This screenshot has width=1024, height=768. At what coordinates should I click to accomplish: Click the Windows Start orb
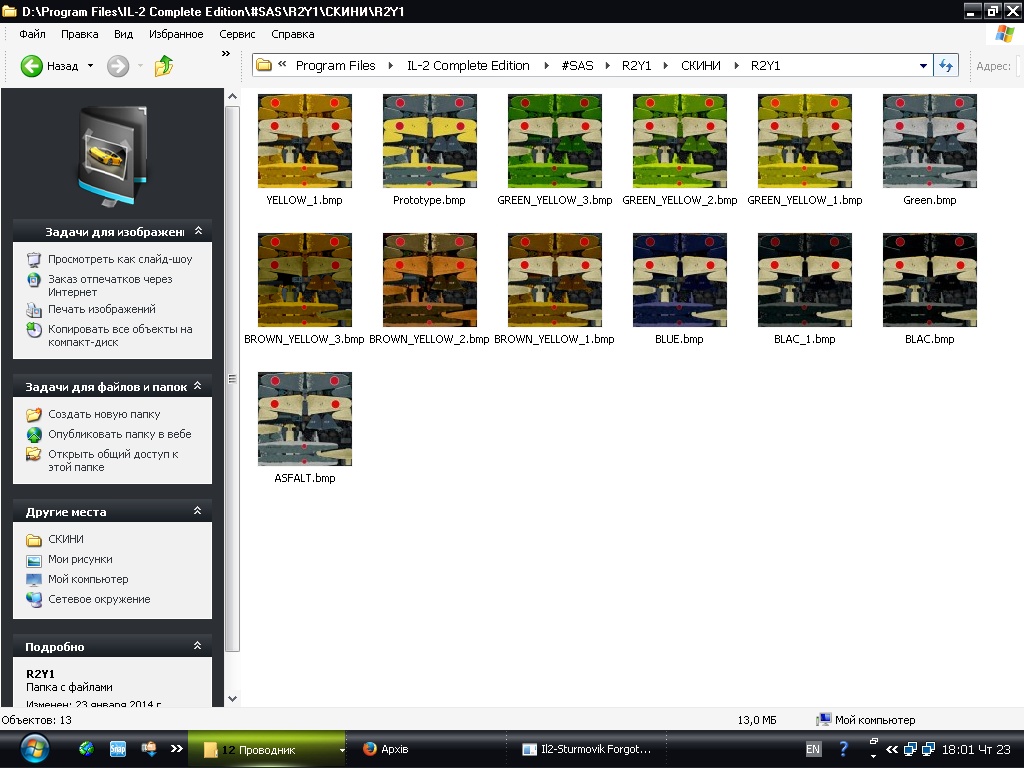[x=34, y=748]
